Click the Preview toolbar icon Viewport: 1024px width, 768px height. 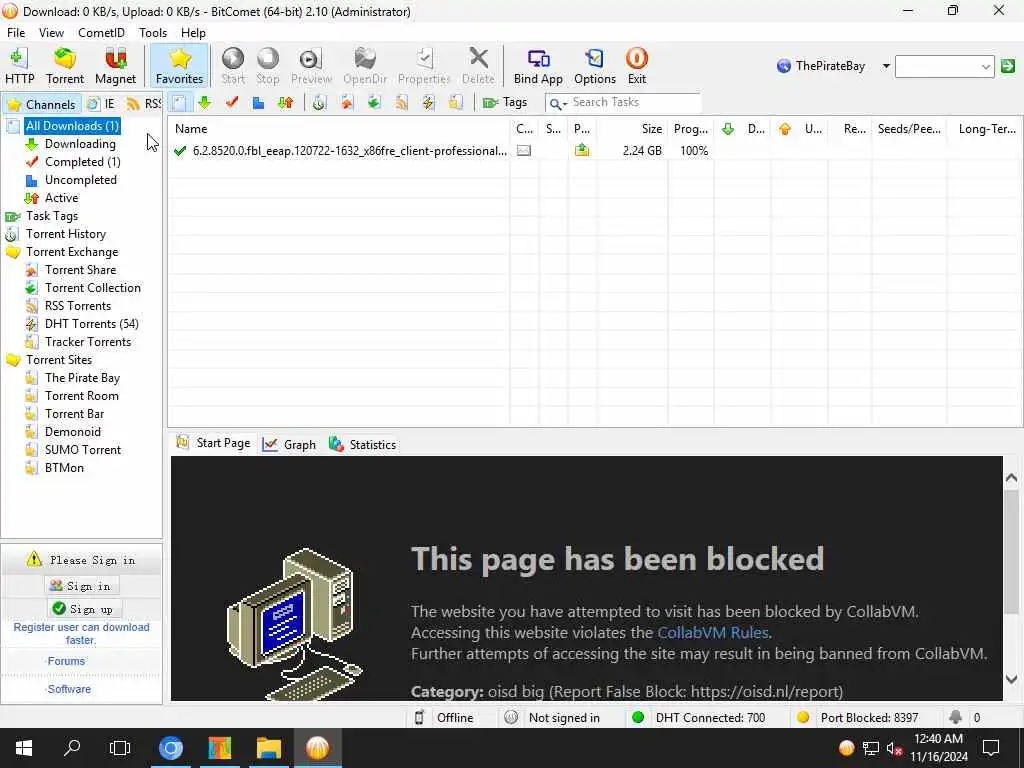[312, 66]
